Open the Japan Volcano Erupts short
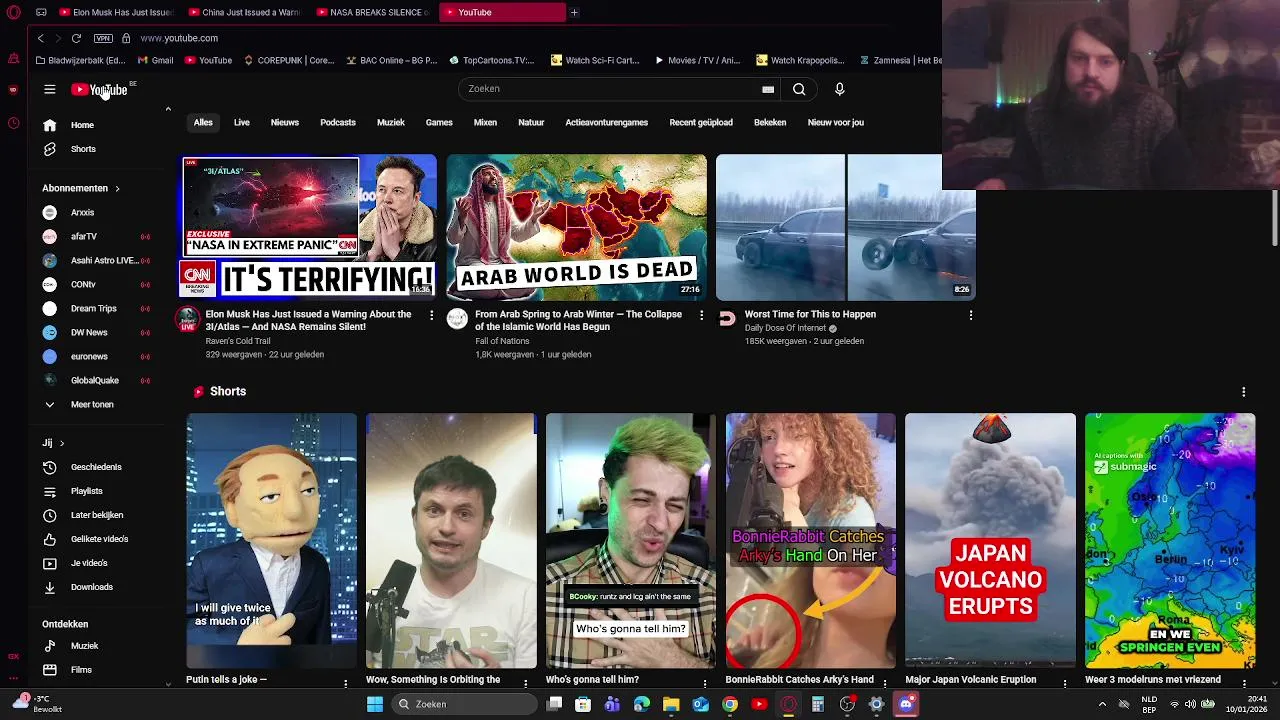 990,540
